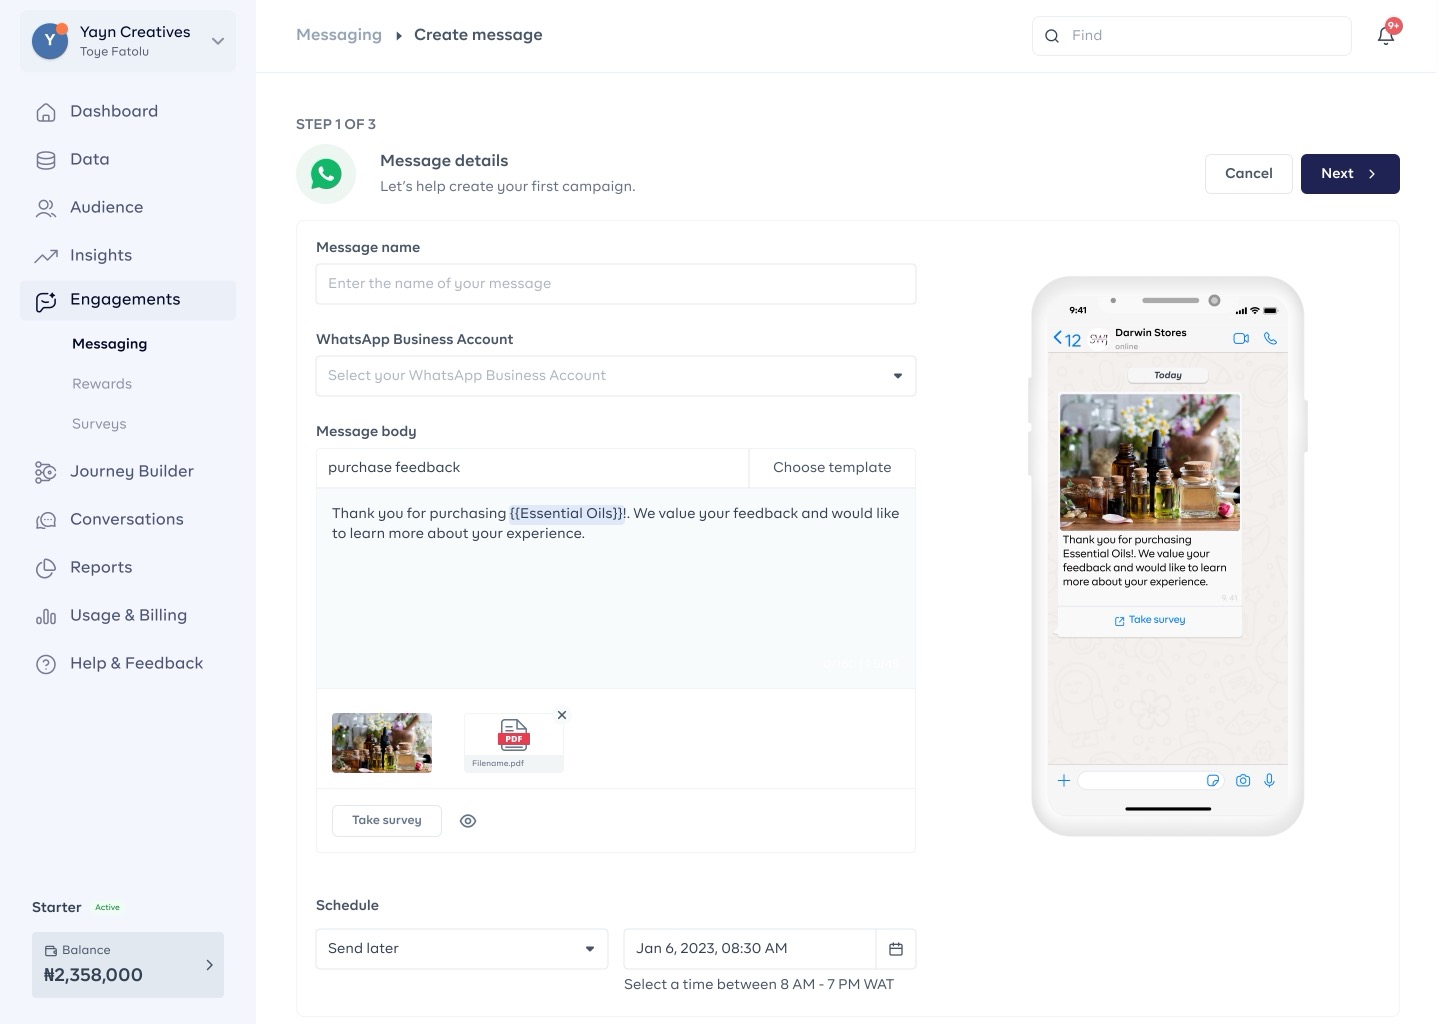Image resolution: width=1440 pixels, height=1024 pixels.
Task: Select Messaging submenu item
Action: [110, 344]
